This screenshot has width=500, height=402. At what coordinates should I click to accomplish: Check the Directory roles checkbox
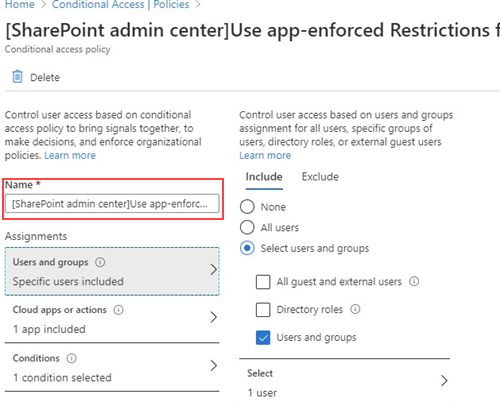tap(263, 309)
